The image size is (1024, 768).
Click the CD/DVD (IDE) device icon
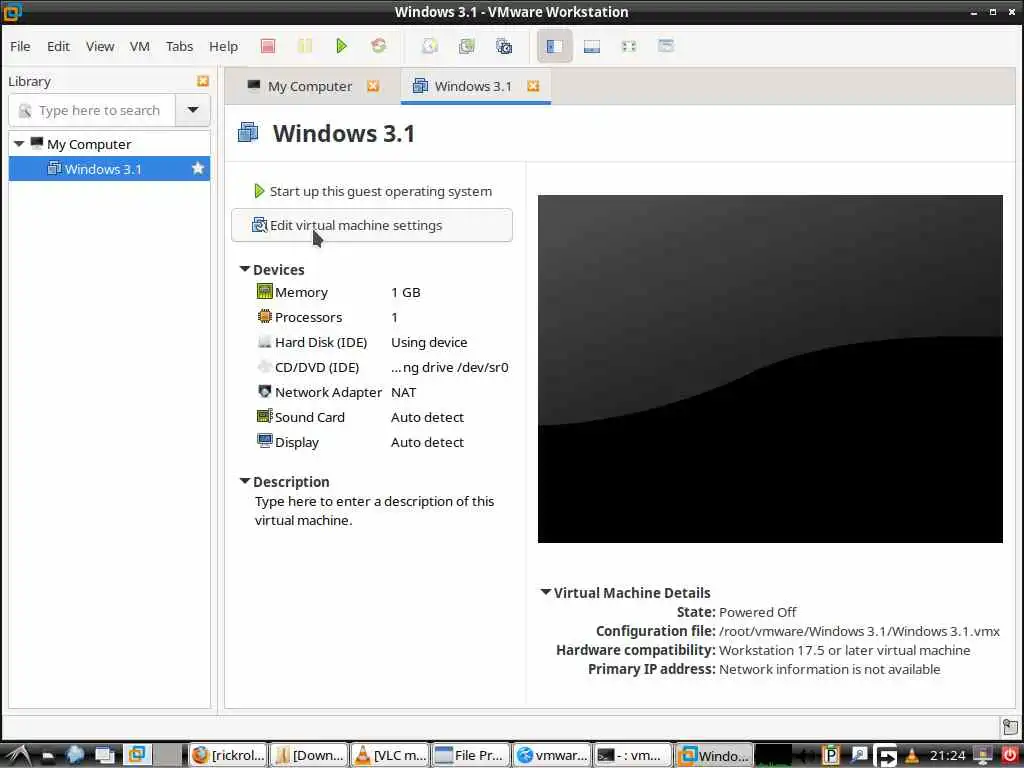pyautogui.click(x=264, y=366)
